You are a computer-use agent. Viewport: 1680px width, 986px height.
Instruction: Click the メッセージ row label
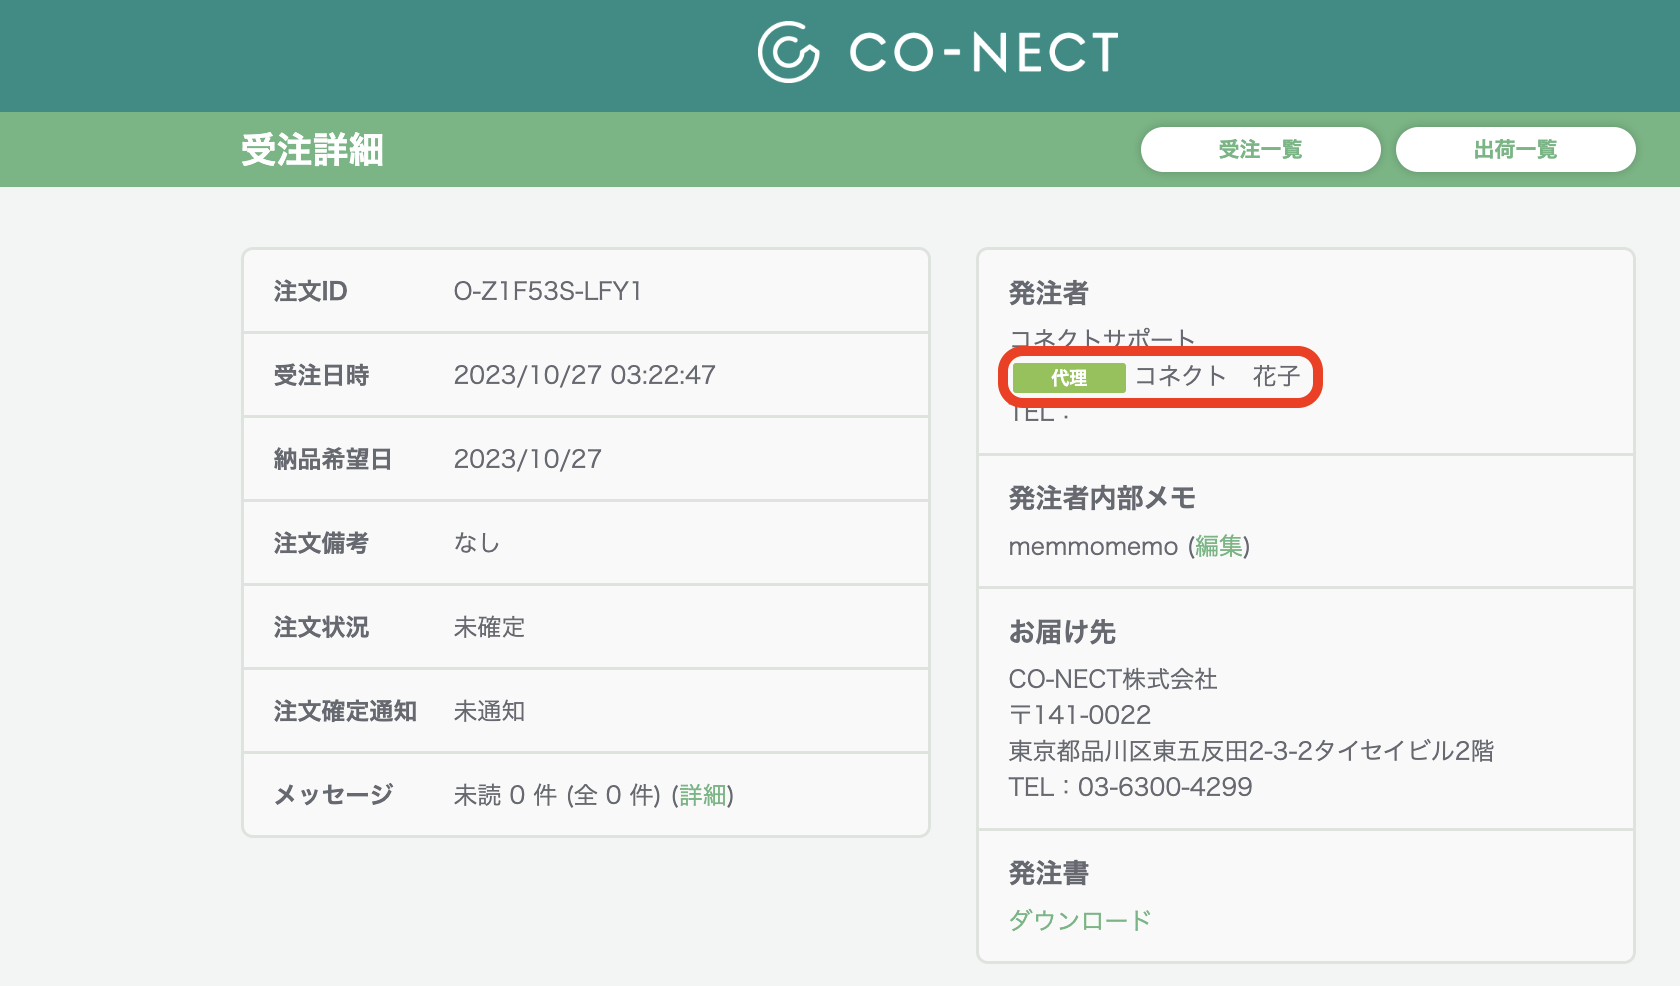334,795
